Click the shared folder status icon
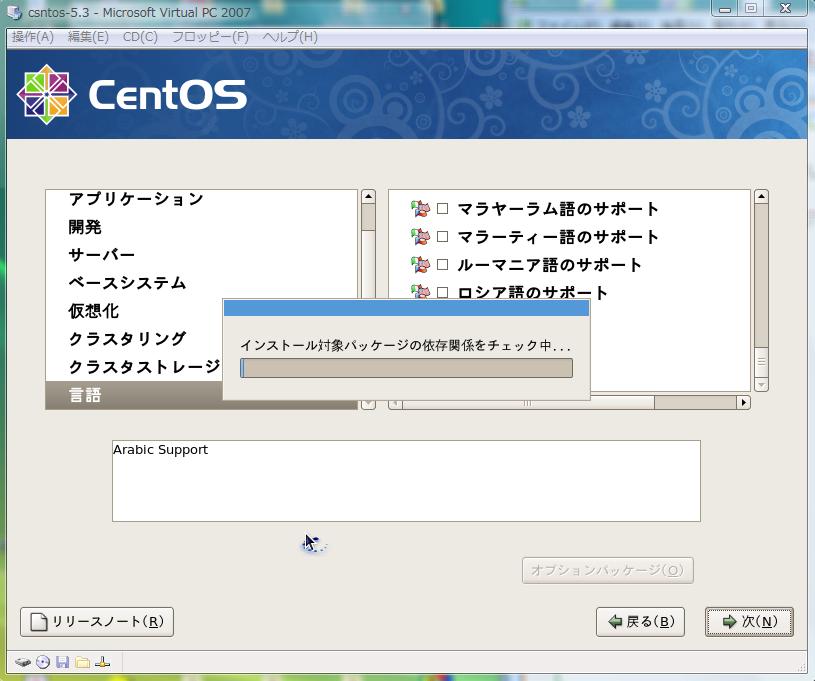This screenshot has height=681, width=815. point(82,662)
